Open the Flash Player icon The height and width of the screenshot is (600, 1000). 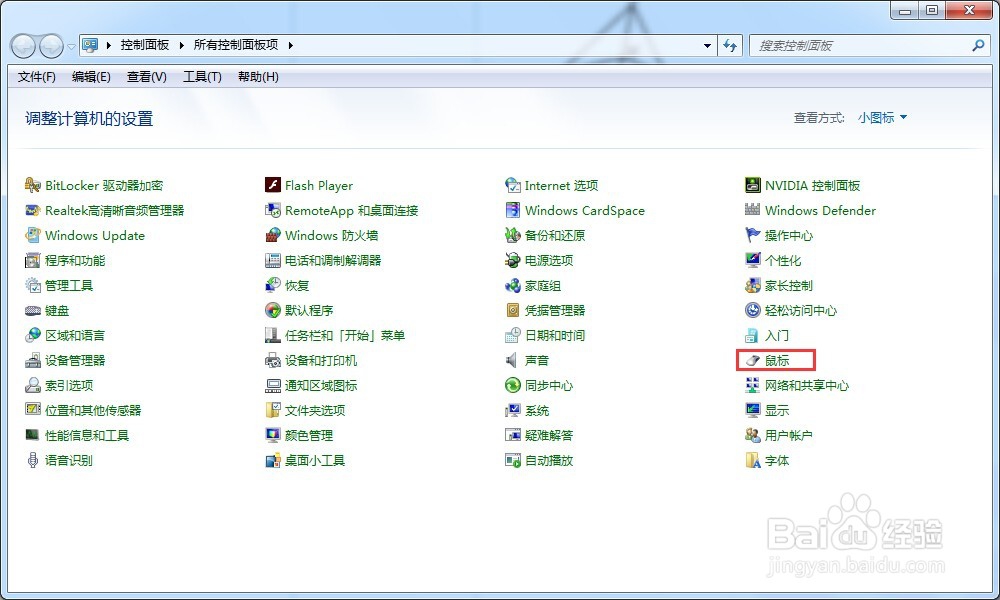(x=273, y=186)
